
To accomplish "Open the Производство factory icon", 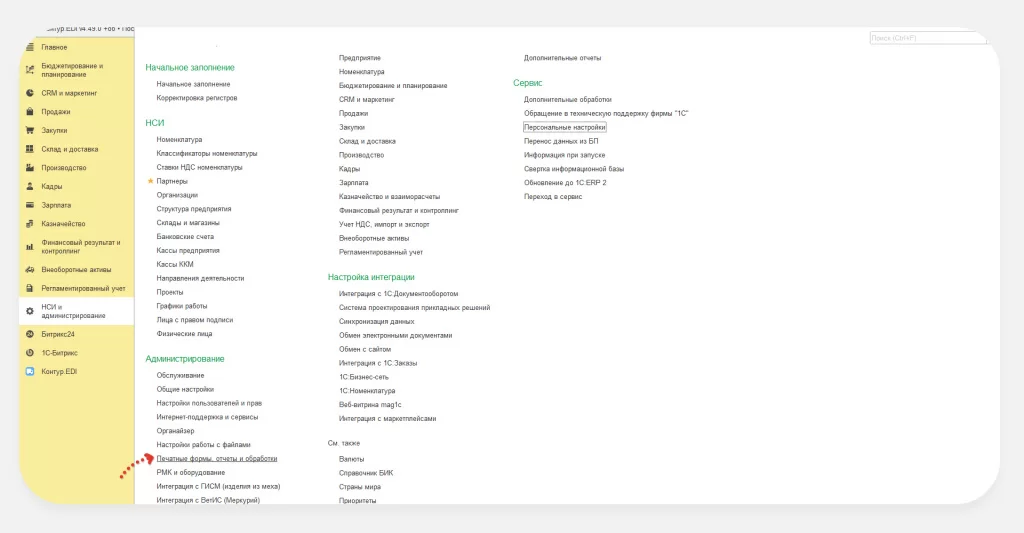I will 30,168.
